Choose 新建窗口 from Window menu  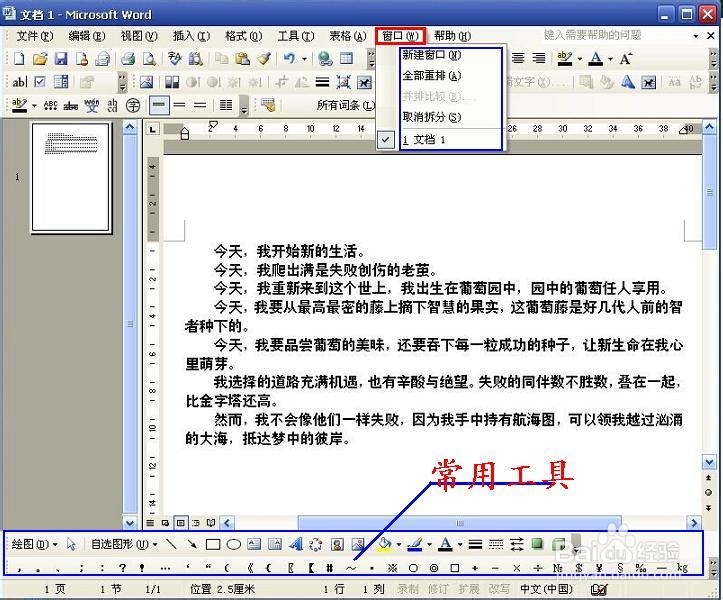[431, 55]
